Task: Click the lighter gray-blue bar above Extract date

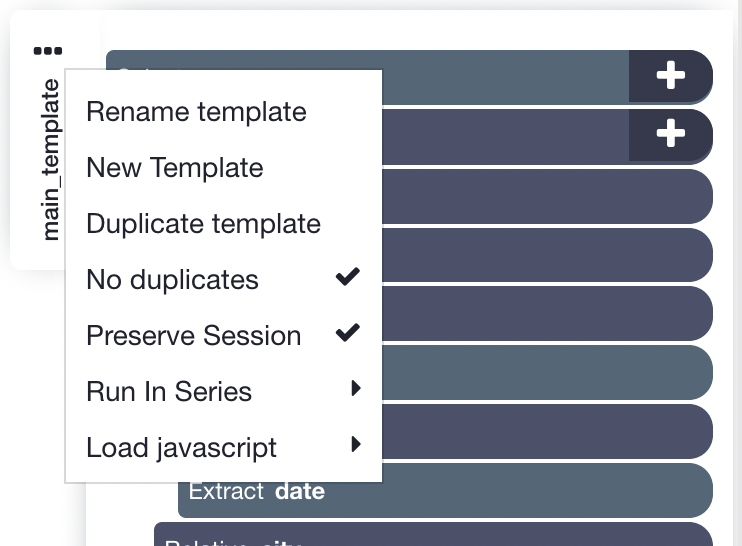Action: 547,372
